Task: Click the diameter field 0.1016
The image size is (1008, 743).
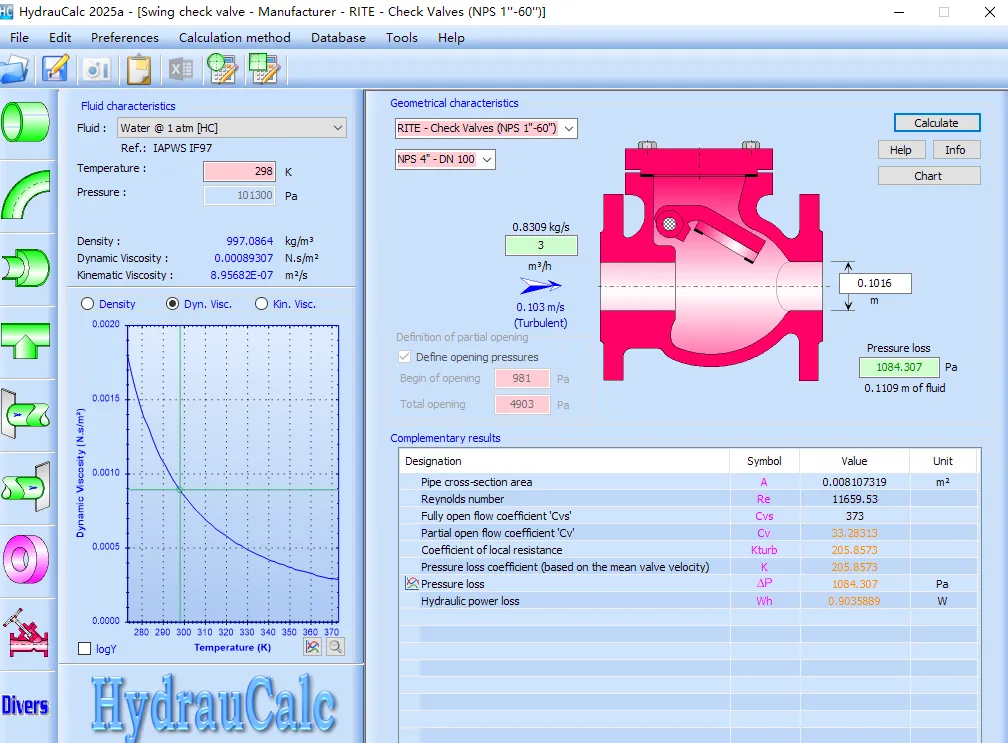Action: tap(875, 283)
